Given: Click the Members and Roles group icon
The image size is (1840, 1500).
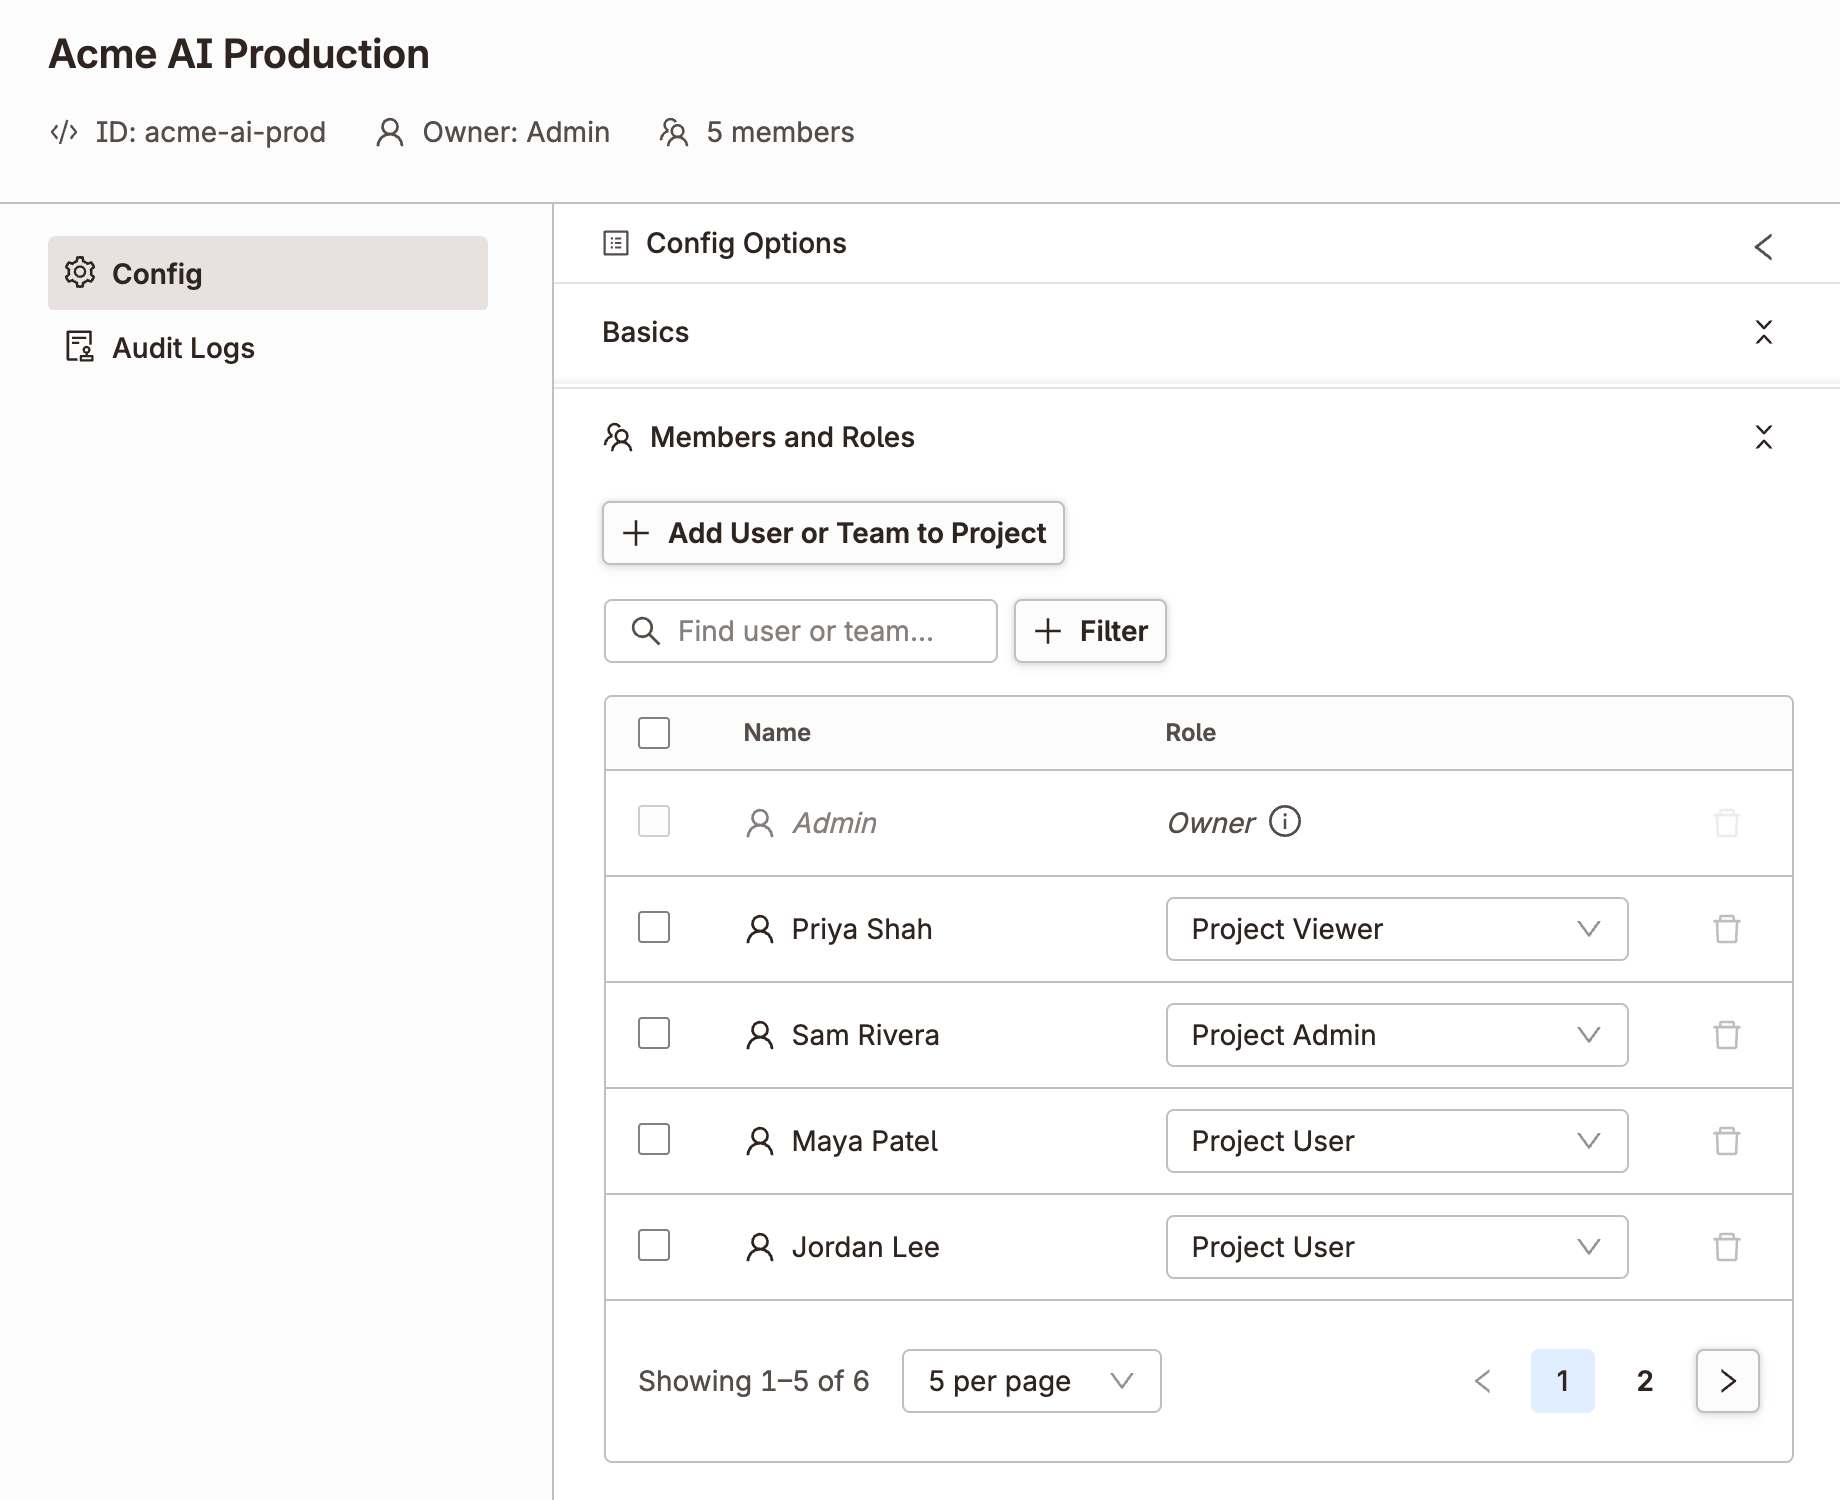Looking at the screenshot, I should [618, 437].
